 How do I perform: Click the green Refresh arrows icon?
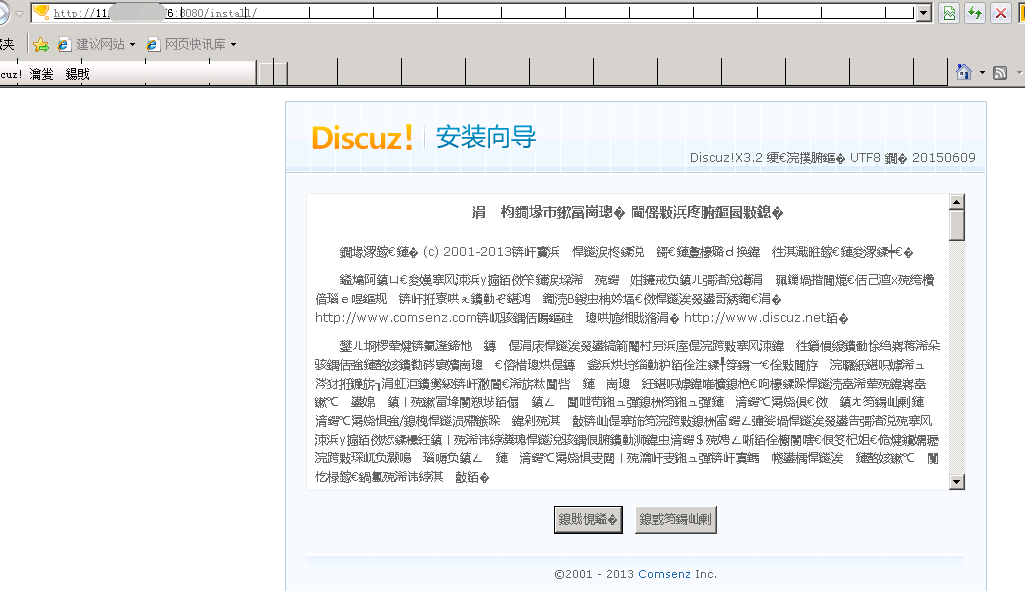975,13
